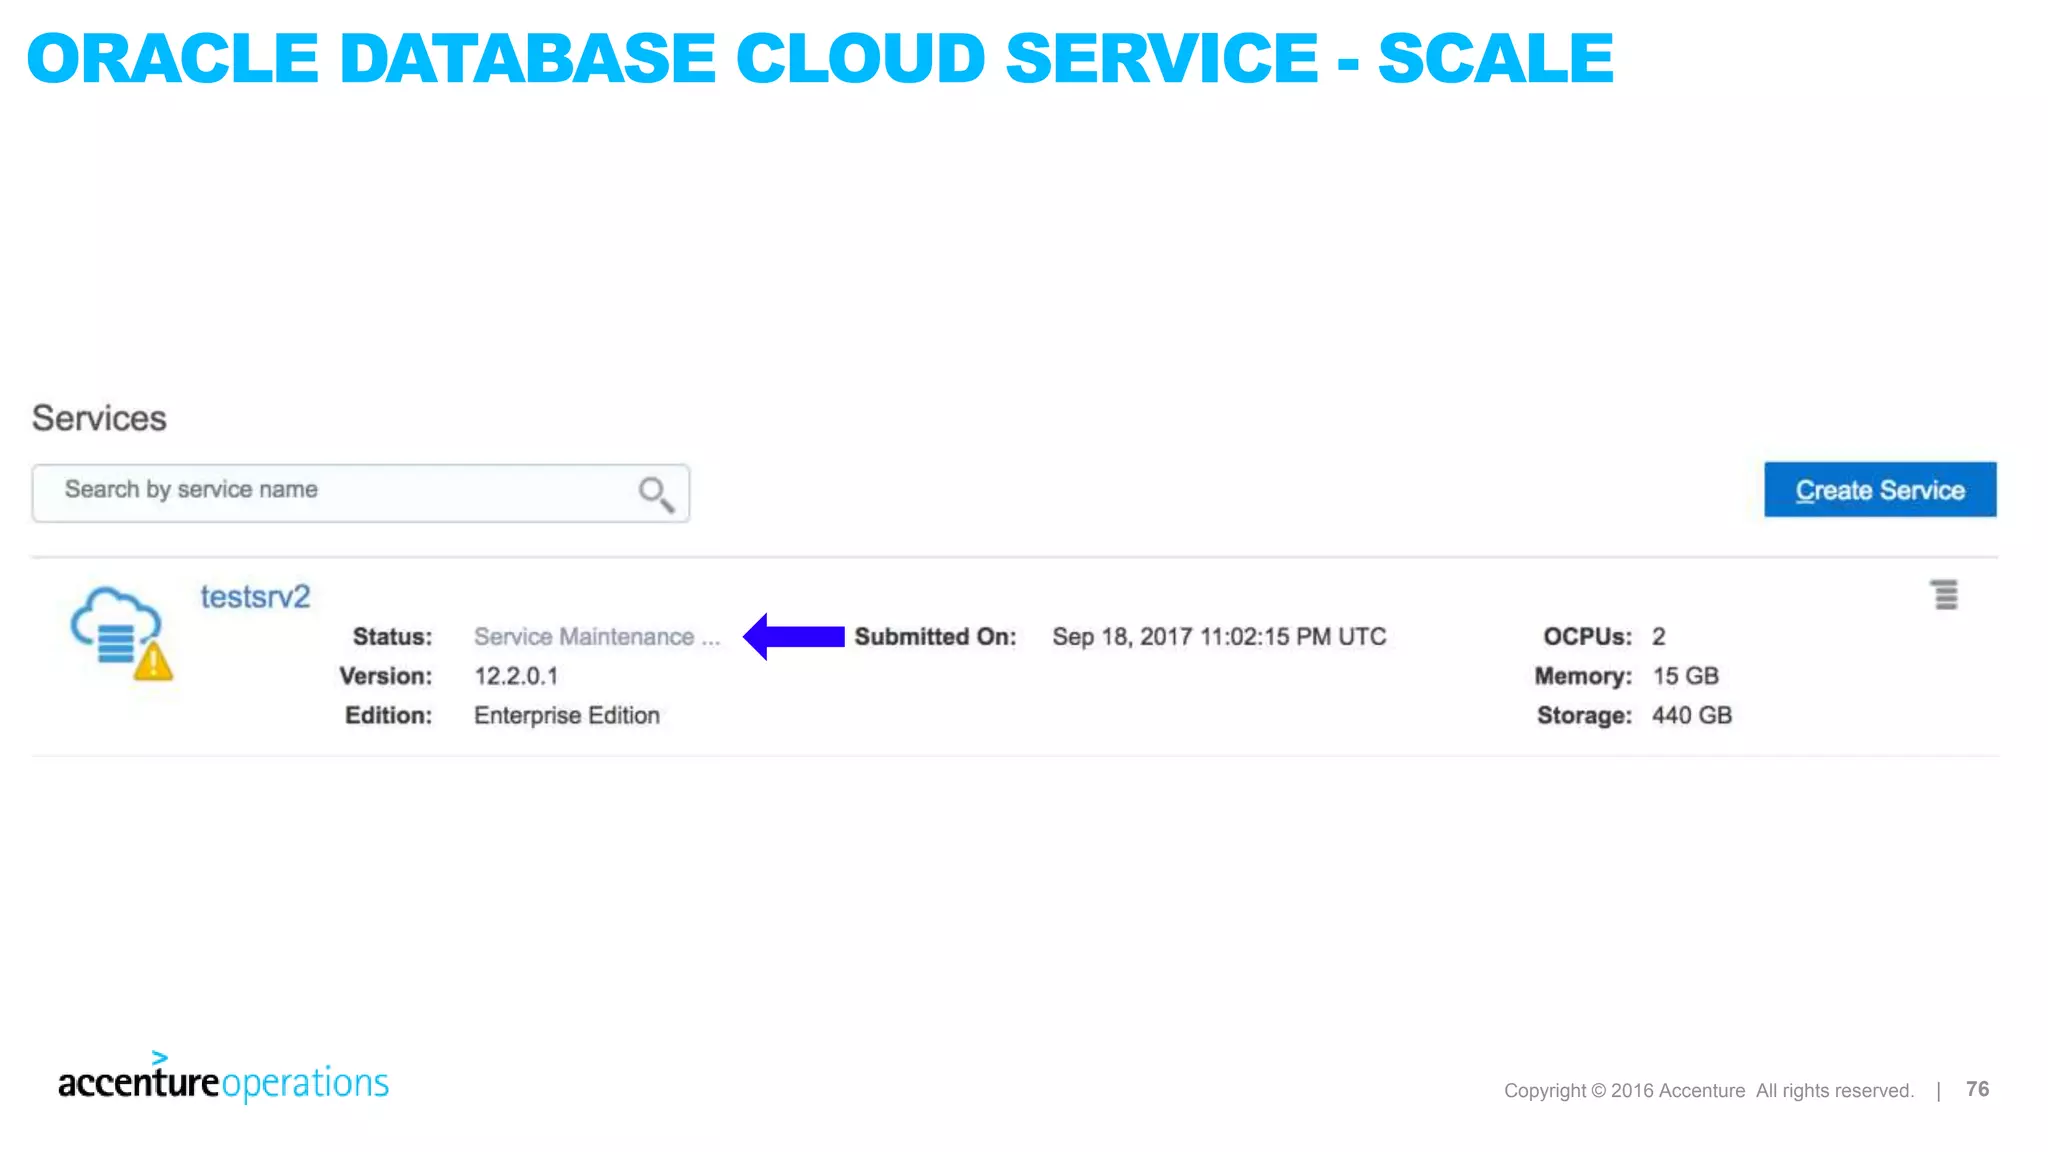This screenshot has height=1152, width=2048.
Task: Click the Memory value 15 GB
Action: point(1685,676)
